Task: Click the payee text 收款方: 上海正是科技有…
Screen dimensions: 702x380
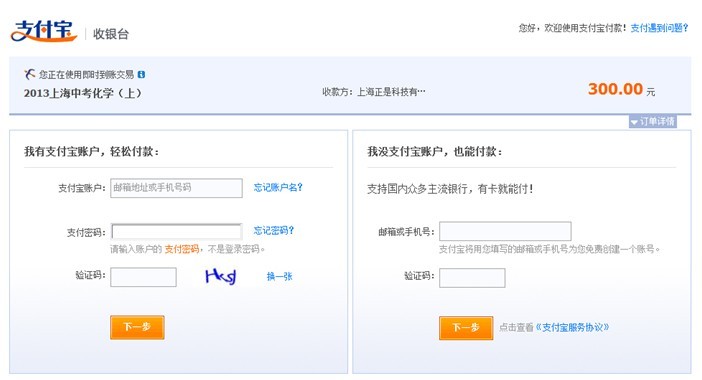Action: pos(374,92)
